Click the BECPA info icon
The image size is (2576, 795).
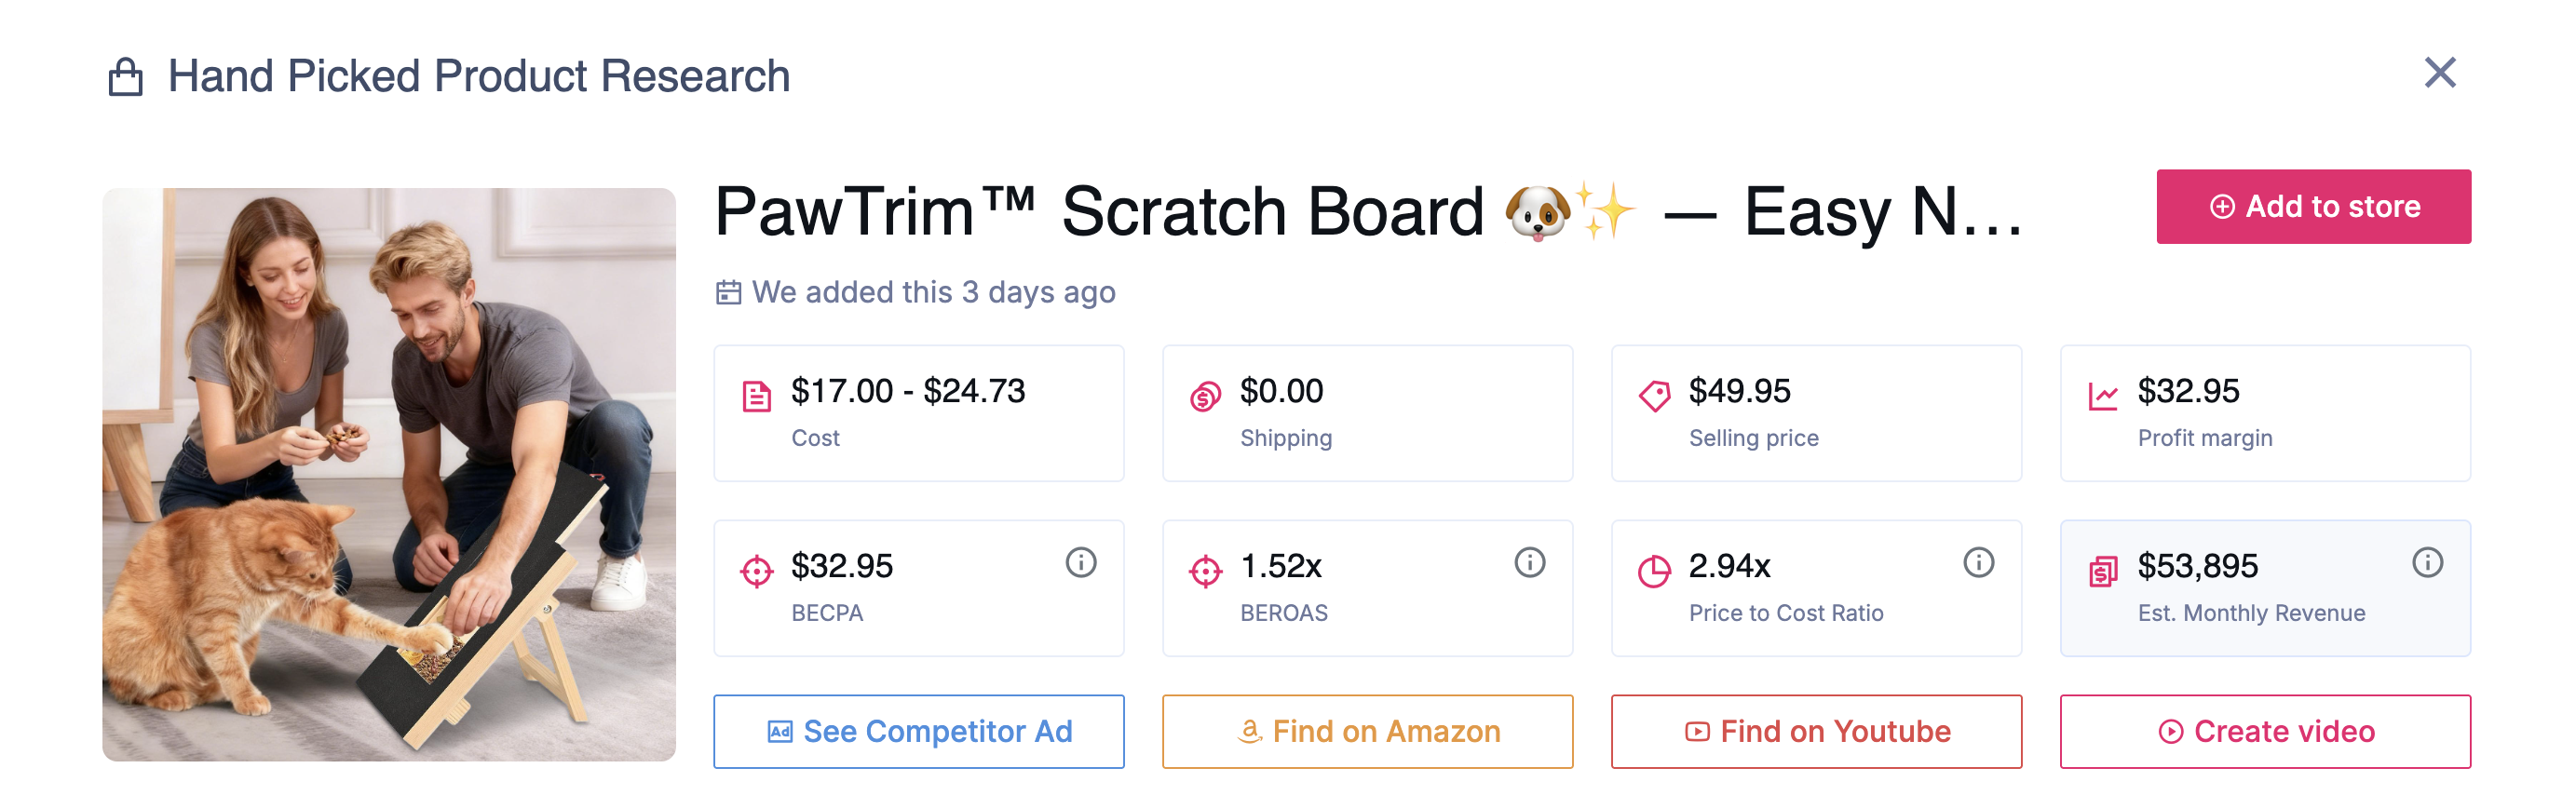pyautogui.click(x=1080, y=563)
